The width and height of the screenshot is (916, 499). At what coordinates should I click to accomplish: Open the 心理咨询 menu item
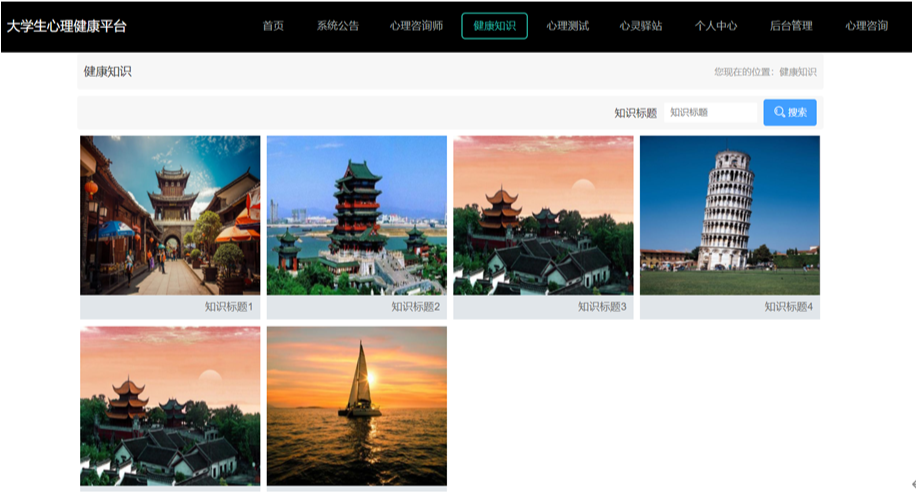(x=866, y=26)
